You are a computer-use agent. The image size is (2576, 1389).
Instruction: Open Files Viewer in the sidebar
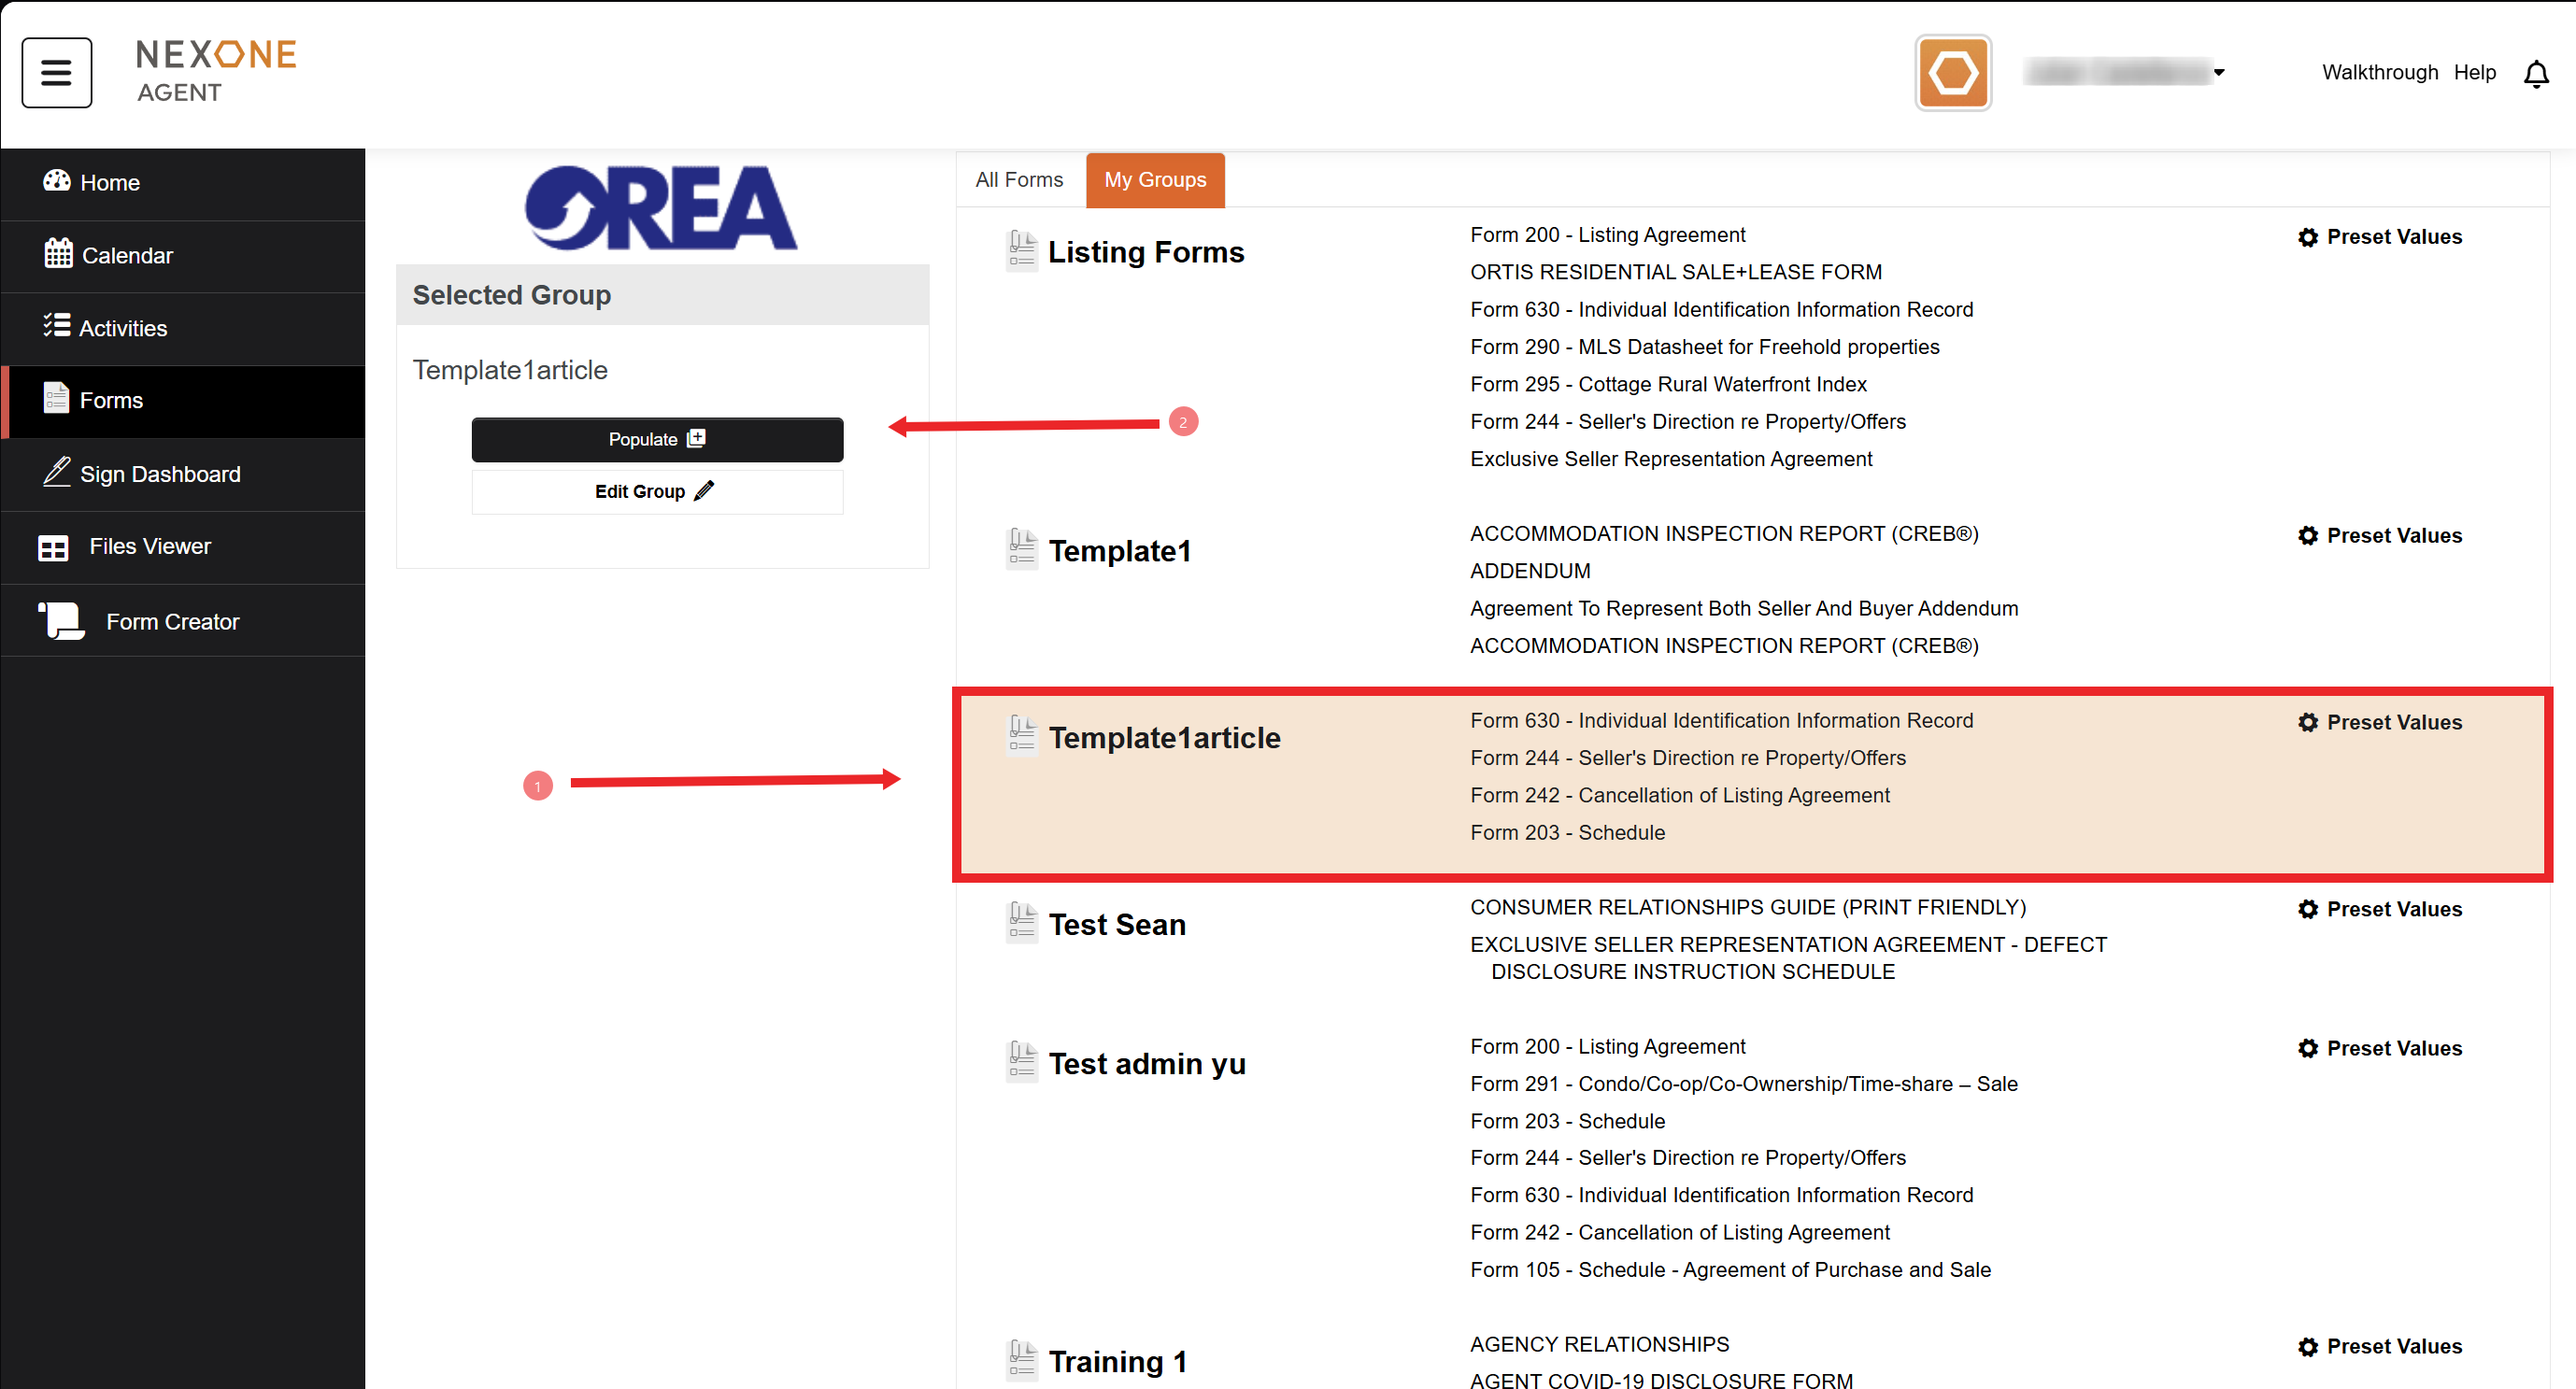click(149, 546)
